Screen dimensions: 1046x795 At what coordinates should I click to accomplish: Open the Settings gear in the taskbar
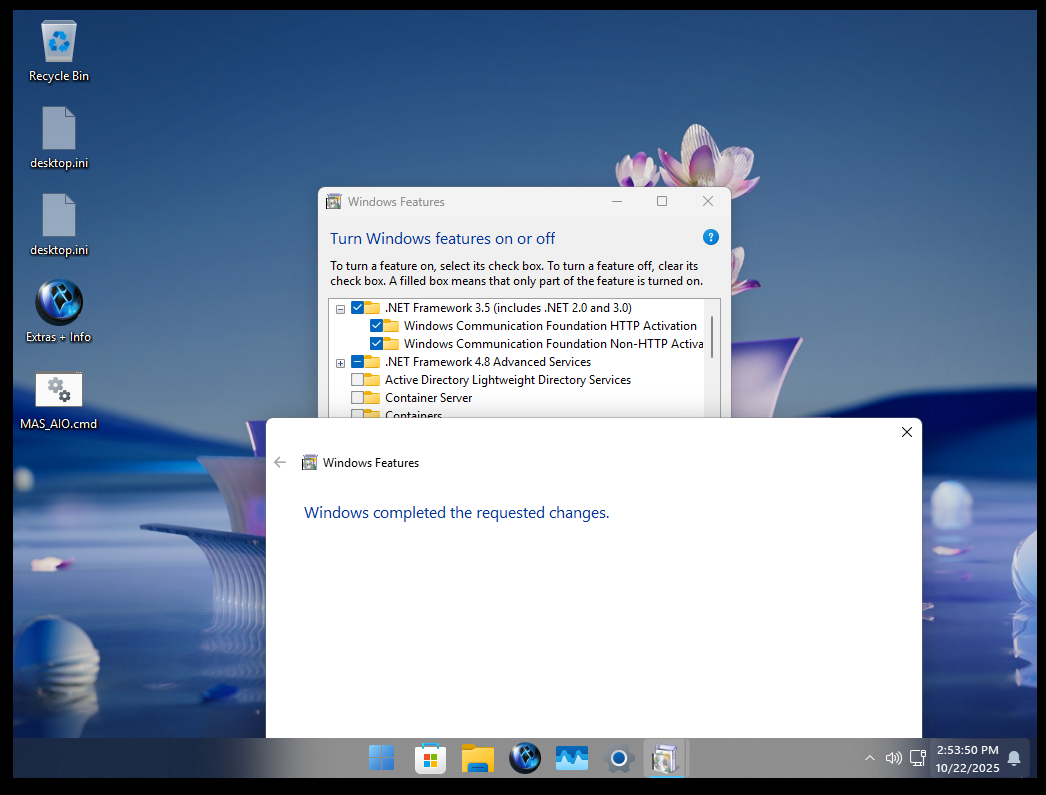coord(618,758)
